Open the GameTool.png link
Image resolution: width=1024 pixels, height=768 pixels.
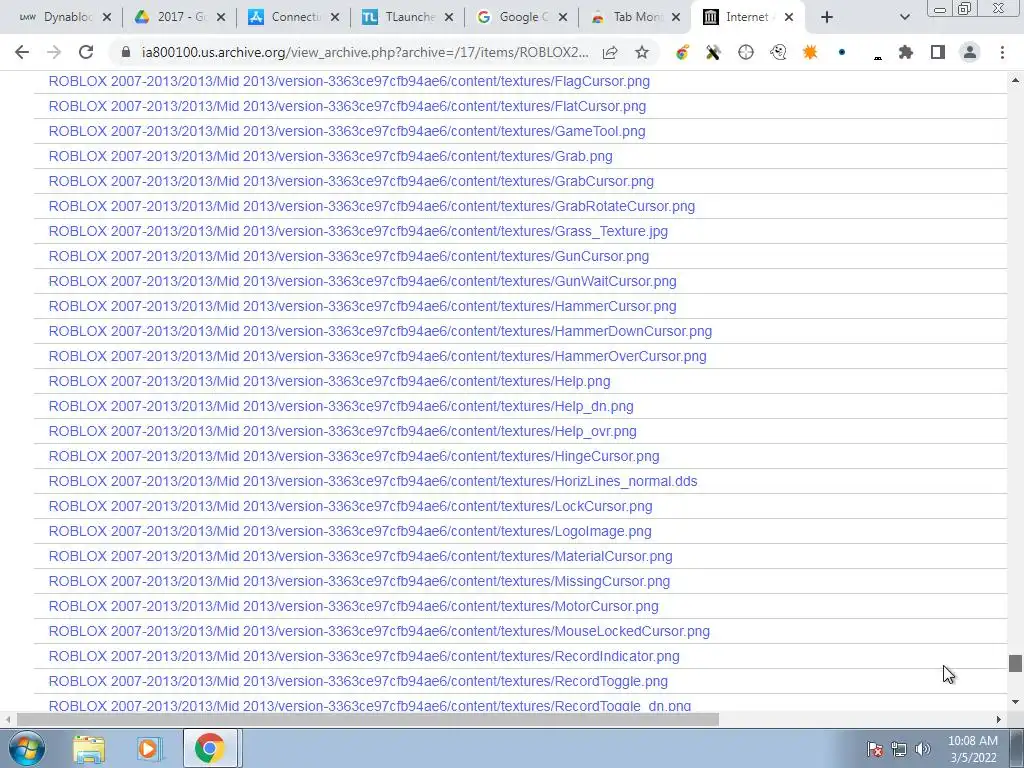tap(347, 131)
